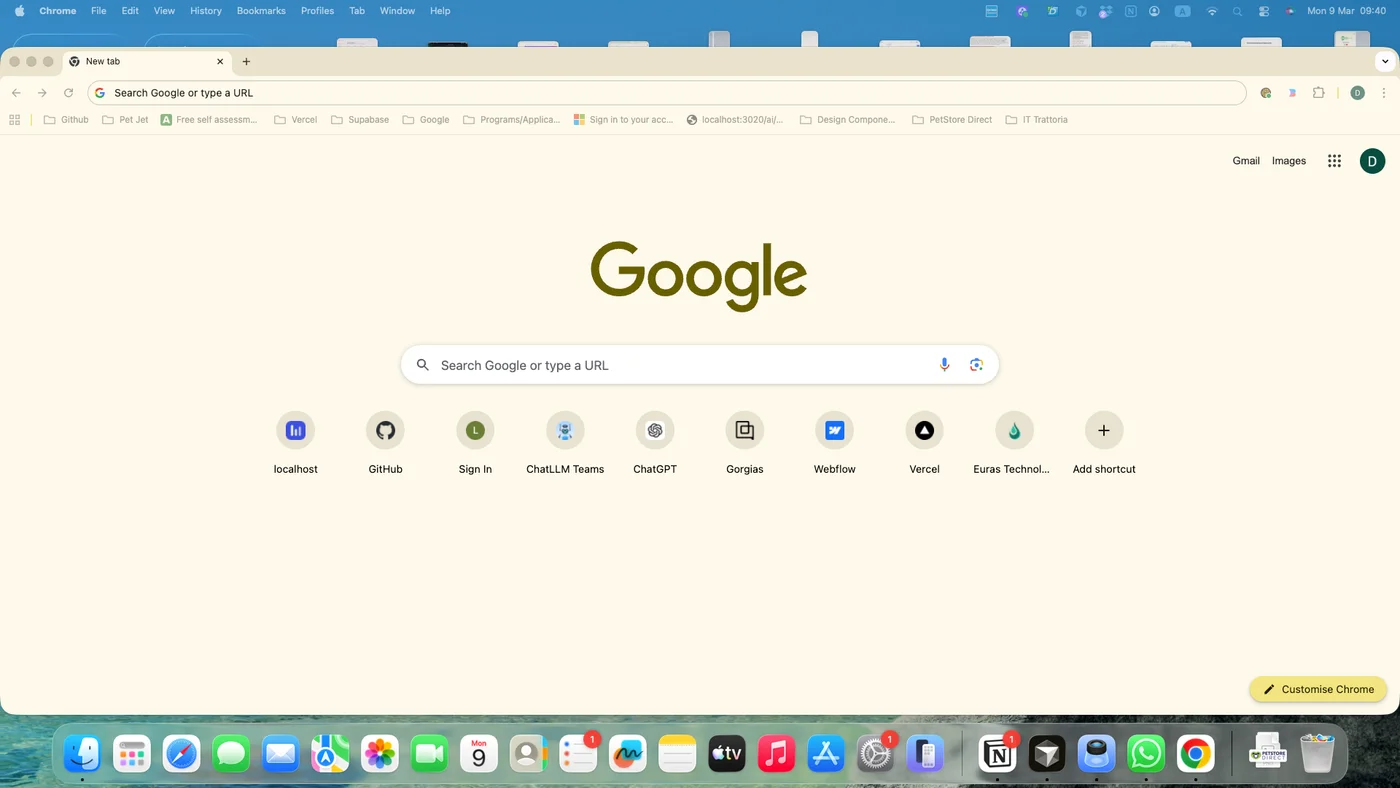Open the localhost shortcut tile
This screenshot has width=1400, height=788.
click(295, 443)
